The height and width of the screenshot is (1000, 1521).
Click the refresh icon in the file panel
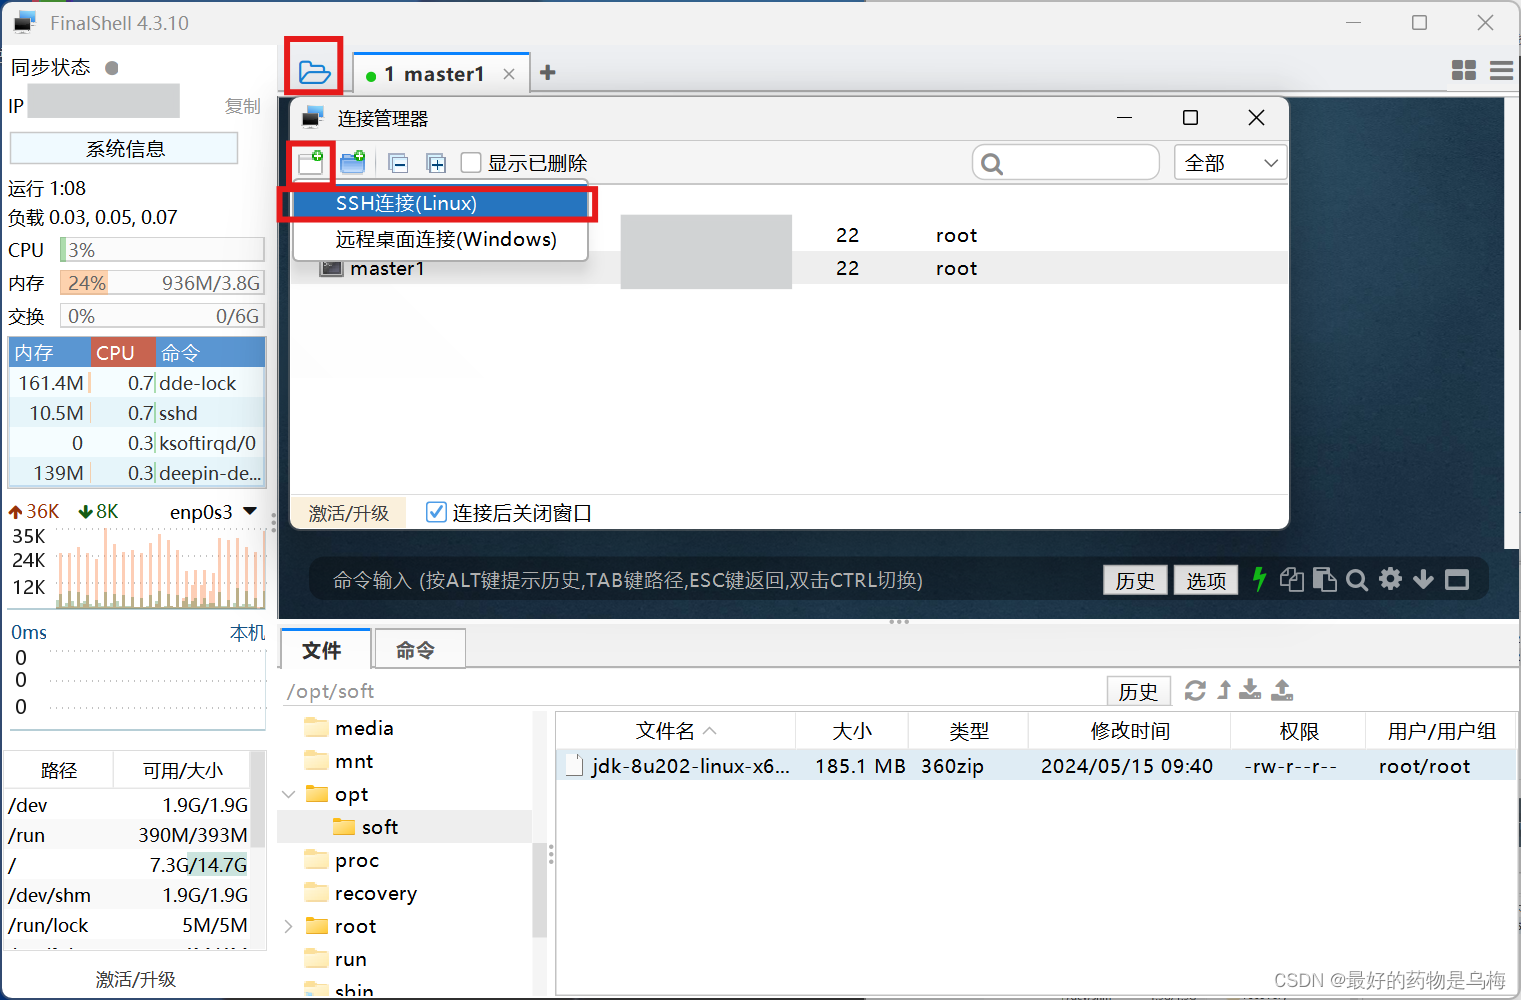coord(1195,690)
